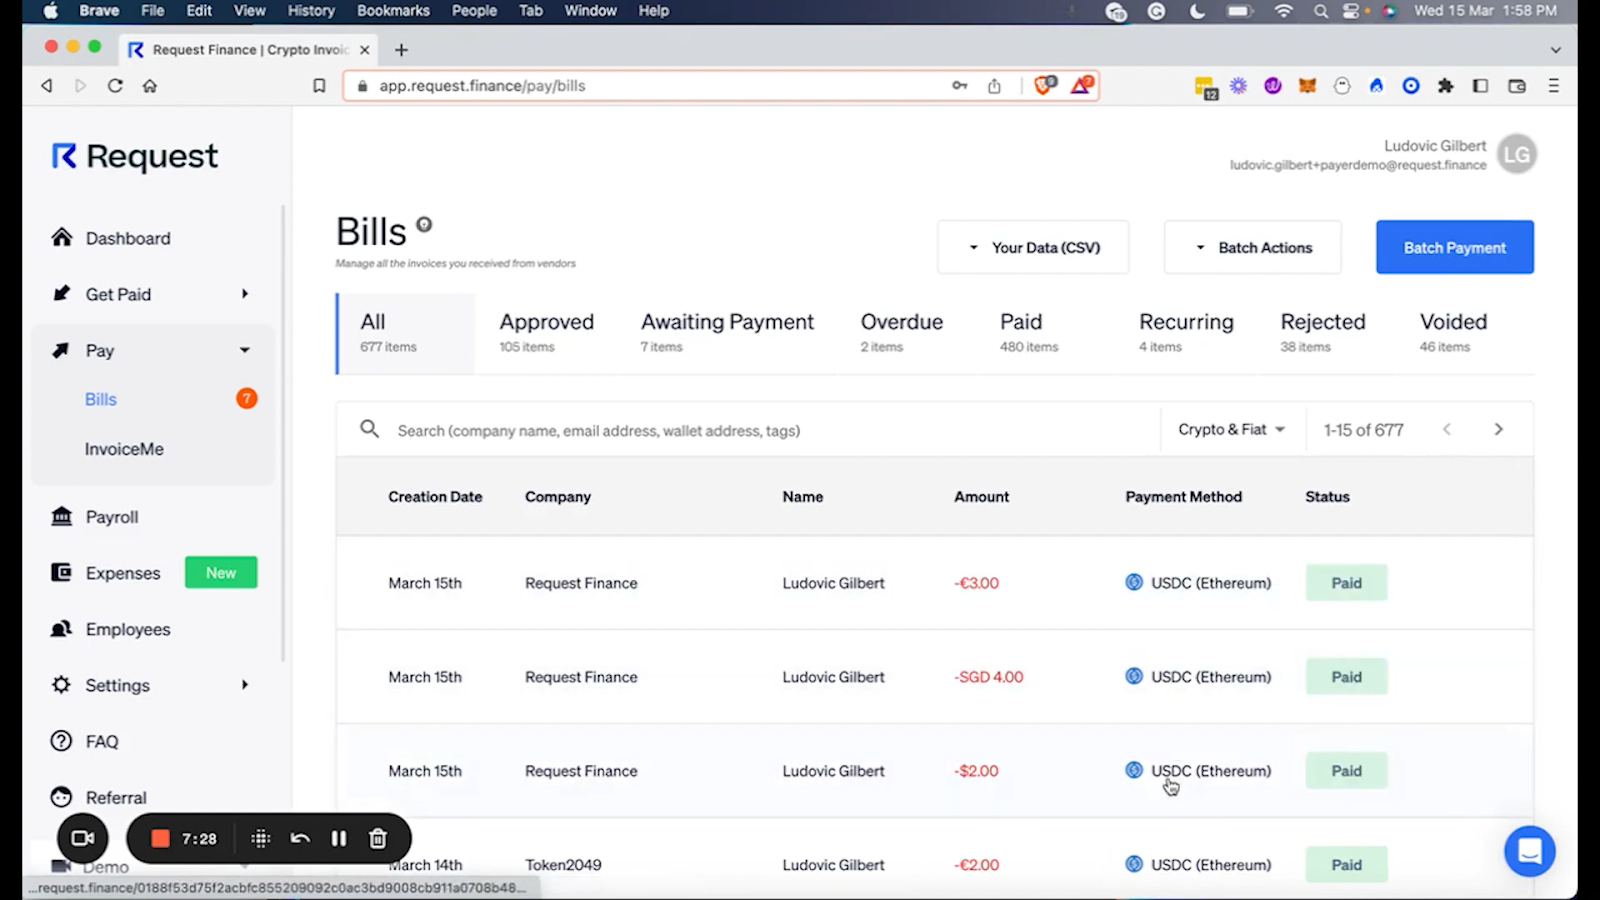The width and height of the screenshot is (1600, 900).
Task: Click the share icon in address bar
Action: click(x=994, y=86)
